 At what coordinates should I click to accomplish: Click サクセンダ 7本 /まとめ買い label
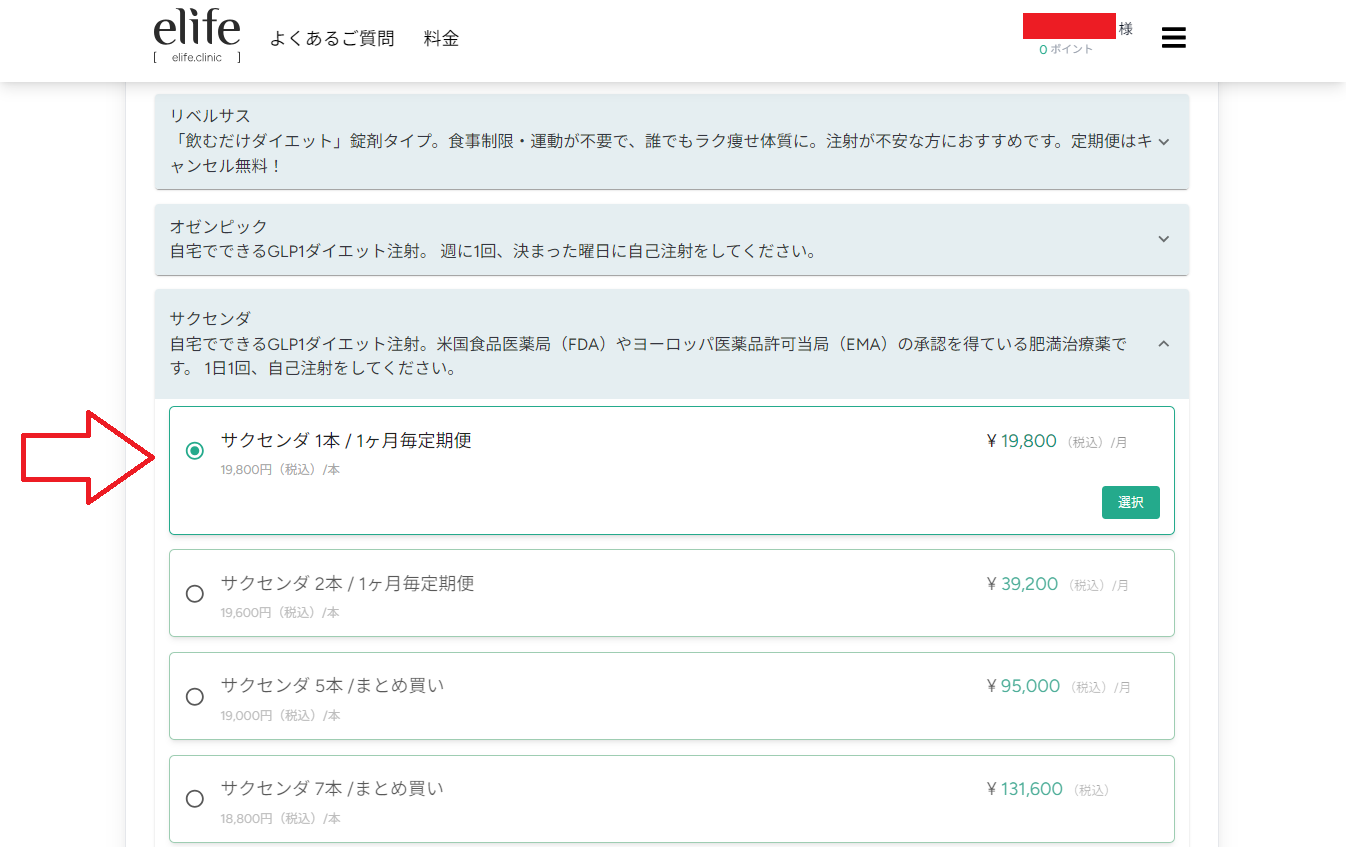click(332, 789)
